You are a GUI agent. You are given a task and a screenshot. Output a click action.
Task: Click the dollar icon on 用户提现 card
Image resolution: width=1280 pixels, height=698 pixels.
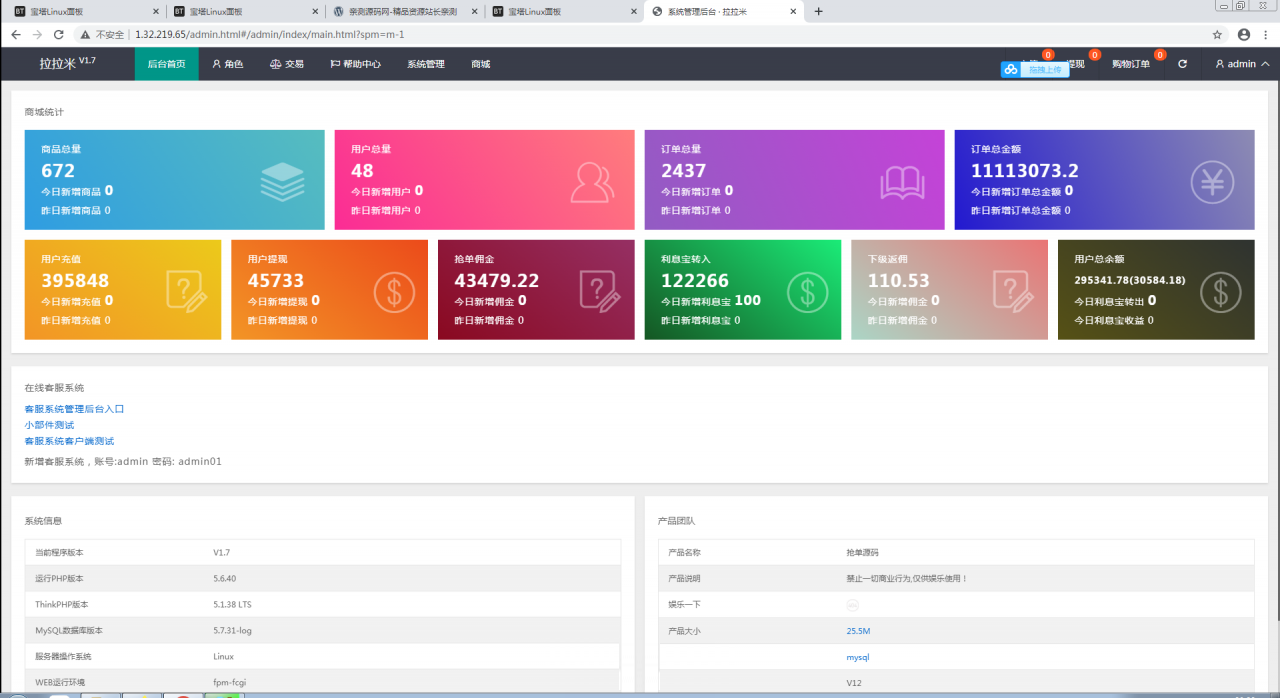[394, 291]
